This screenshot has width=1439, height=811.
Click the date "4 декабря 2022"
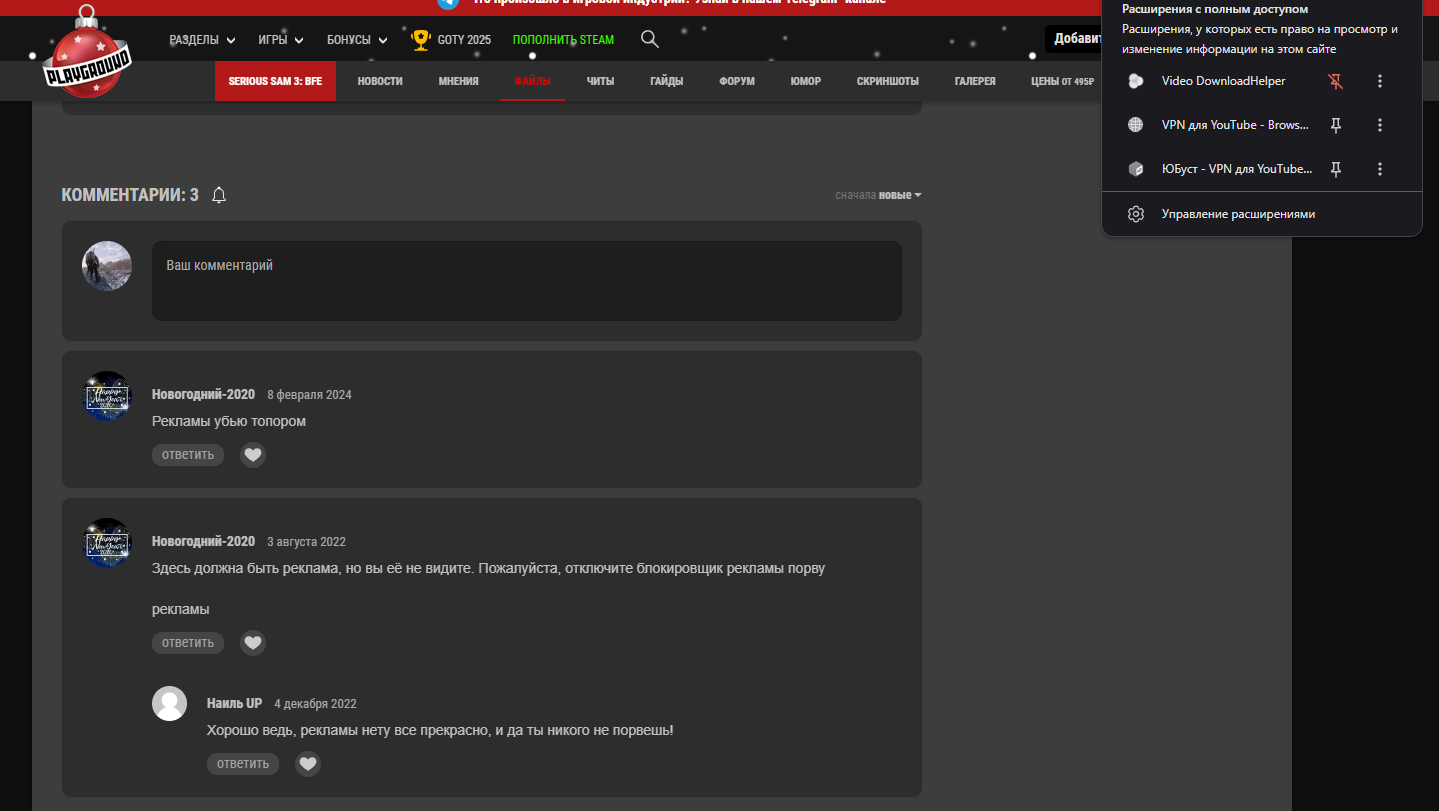tap(315, 704)
